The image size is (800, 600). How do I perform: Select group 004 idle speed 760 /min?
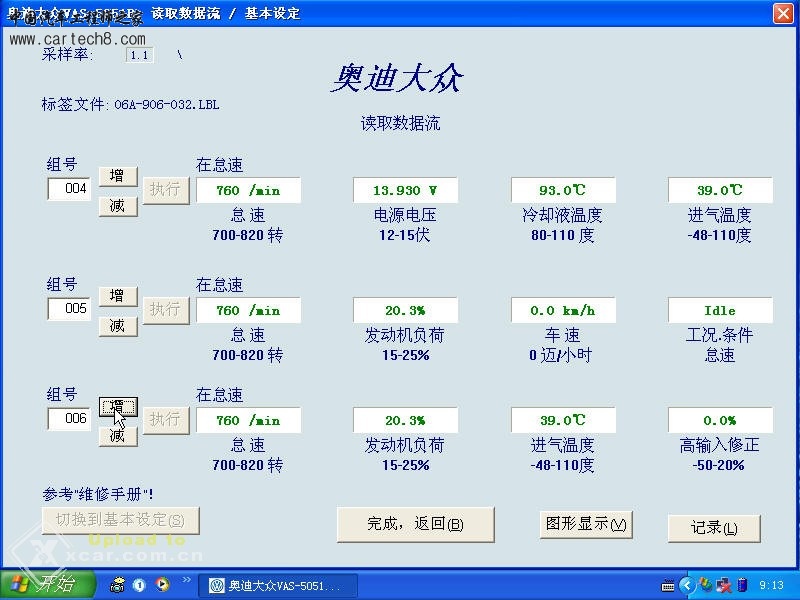248,190
